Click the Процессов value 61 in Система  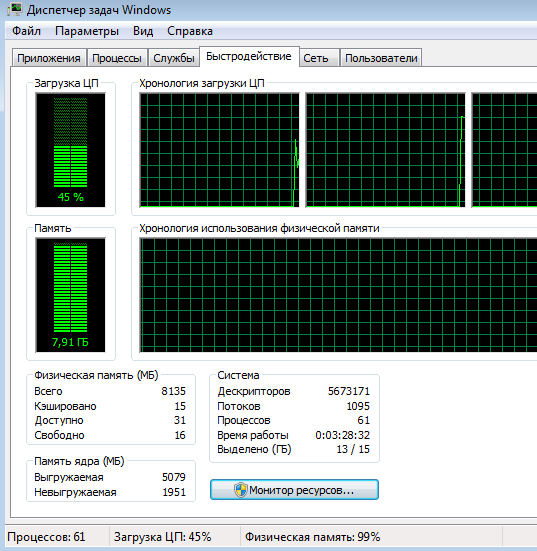click(x=363, y=420)
